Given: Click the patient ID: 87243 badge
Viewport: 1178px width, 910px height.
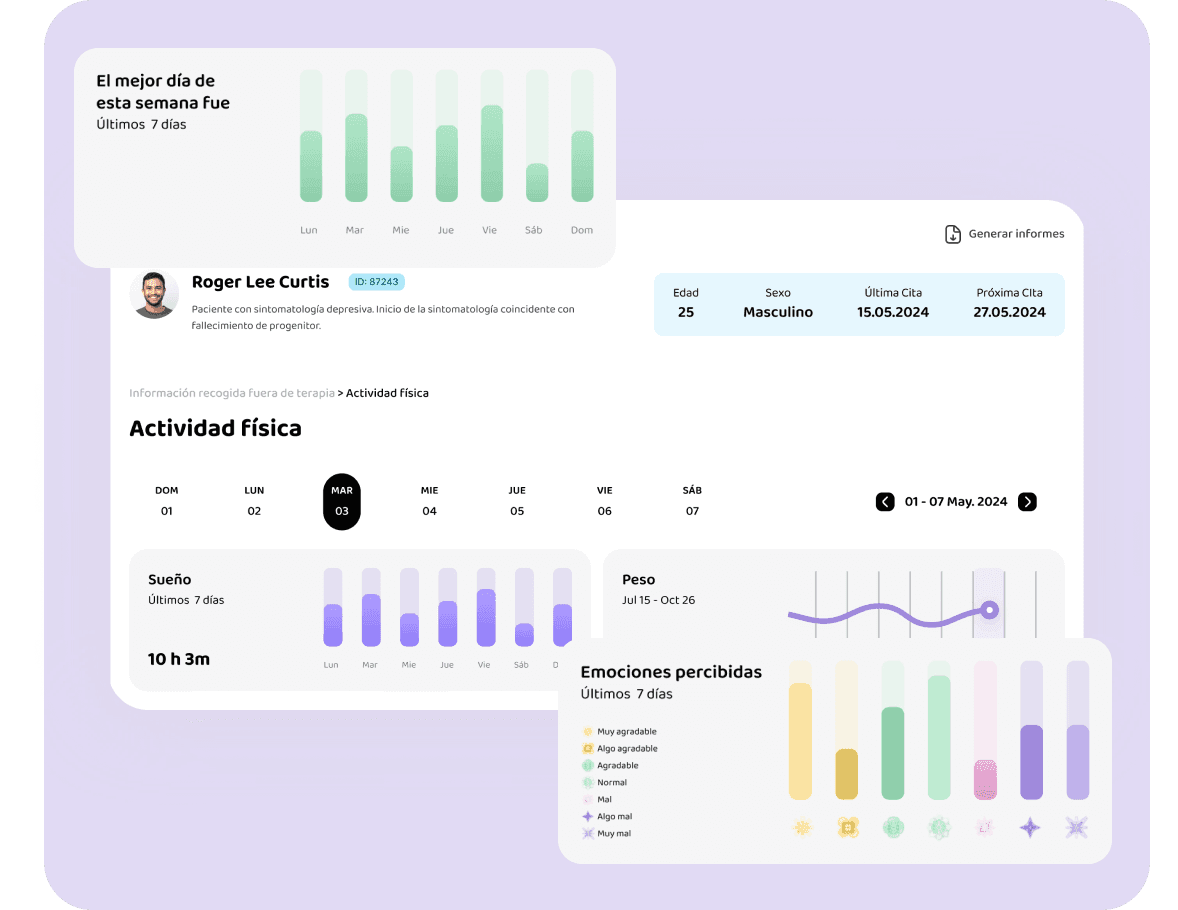Looking at the screenshot, I should pyautogui.click(x=377, y=282).
